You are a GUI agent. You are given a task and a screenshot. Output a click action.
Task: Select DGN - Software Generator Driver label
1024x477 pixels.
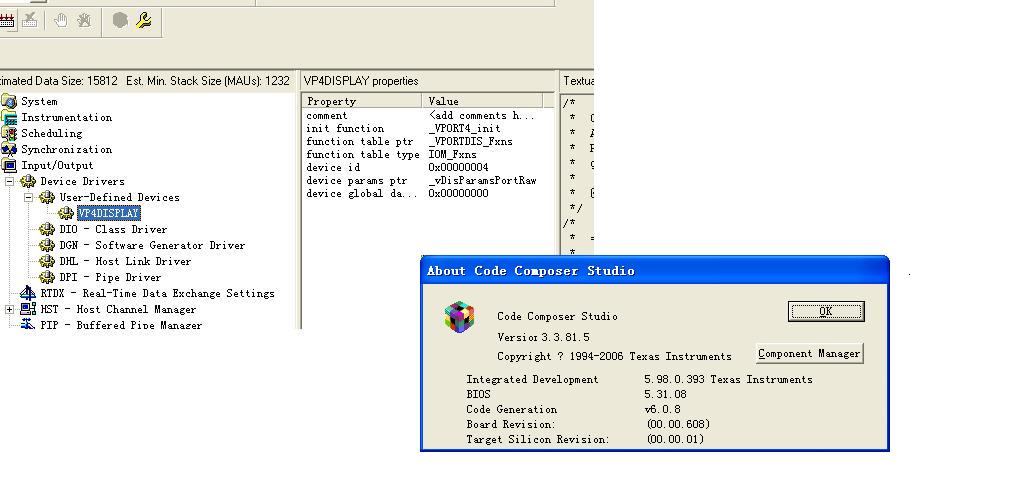pyautogui.click(x=152, y=245)
